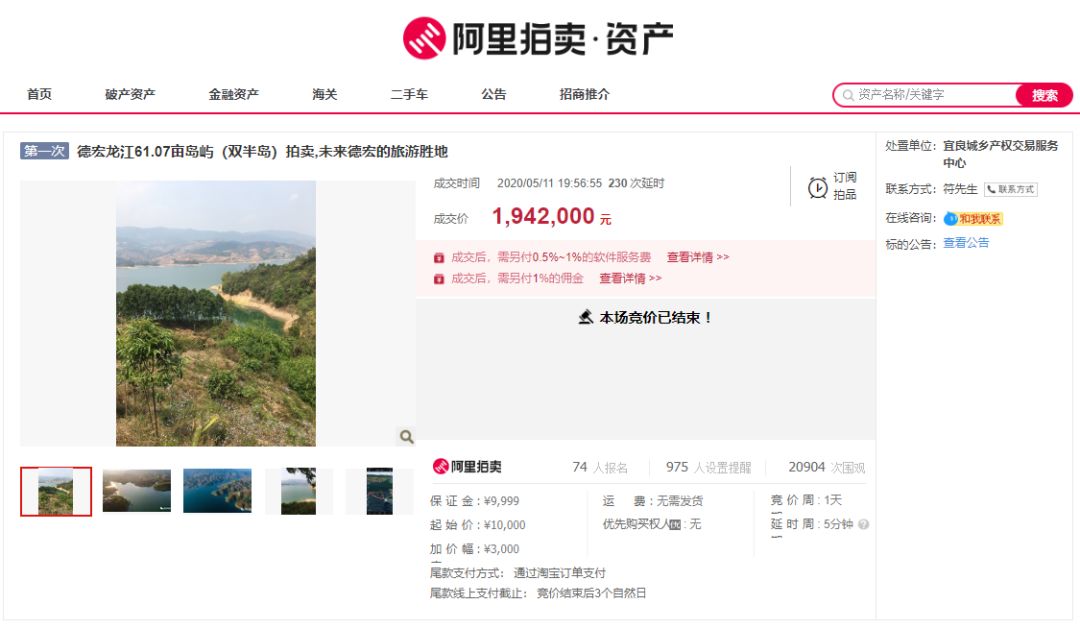Open the 招商推介 navigation tab
This screenshot has height=629, width=1080.
(586, 94)
